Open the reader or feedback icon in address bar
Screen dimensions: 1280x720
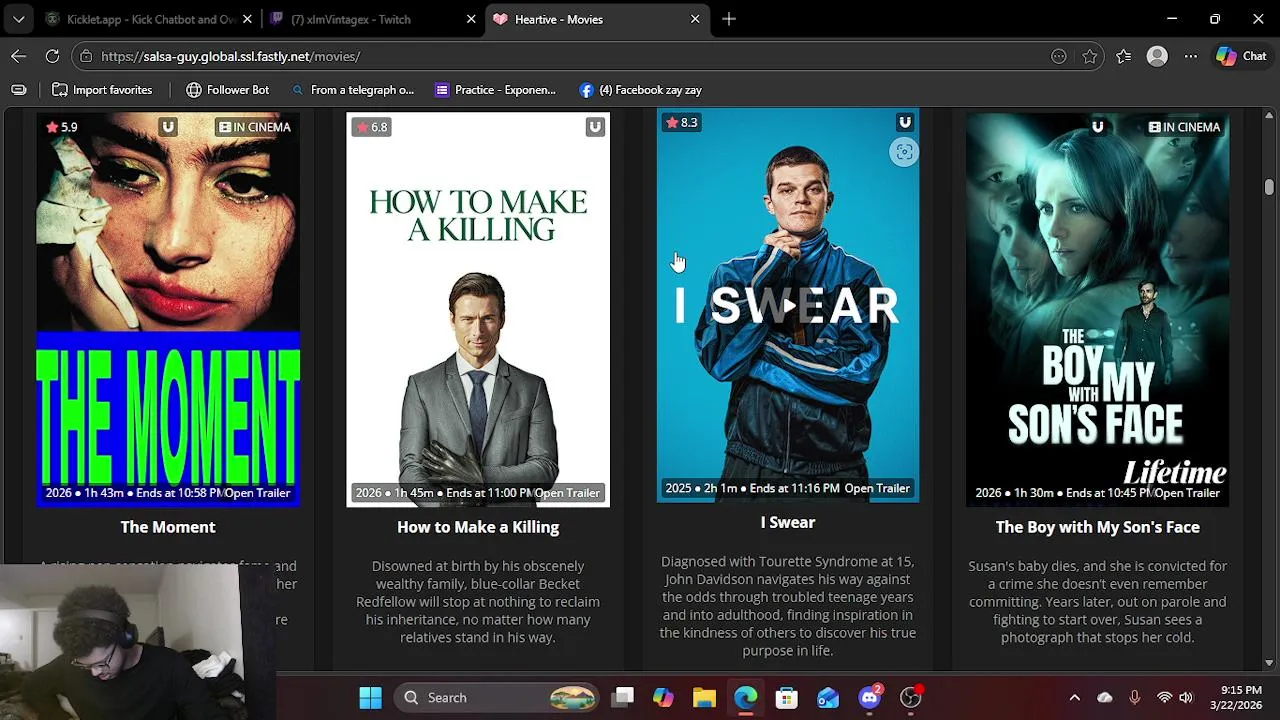1058,57
